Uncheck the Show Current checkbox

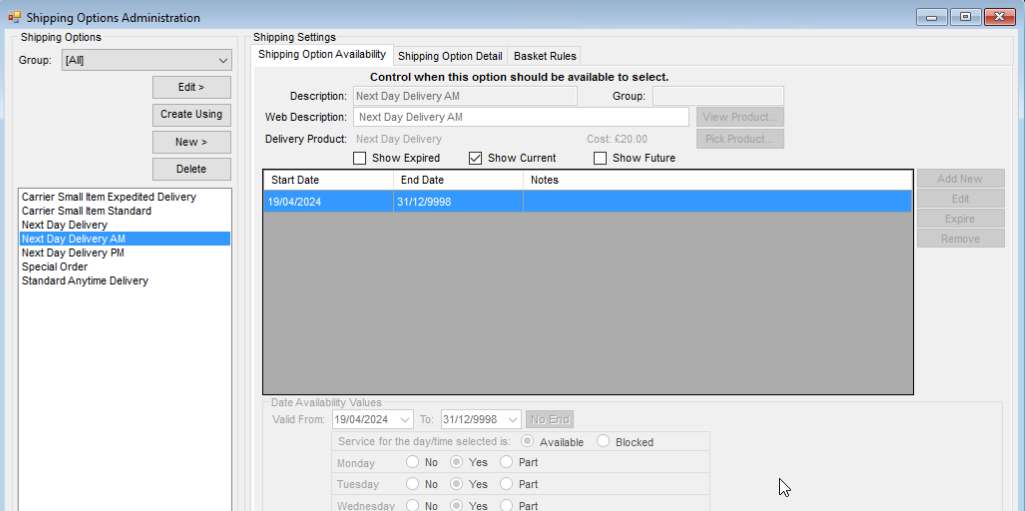pos(476,158)
